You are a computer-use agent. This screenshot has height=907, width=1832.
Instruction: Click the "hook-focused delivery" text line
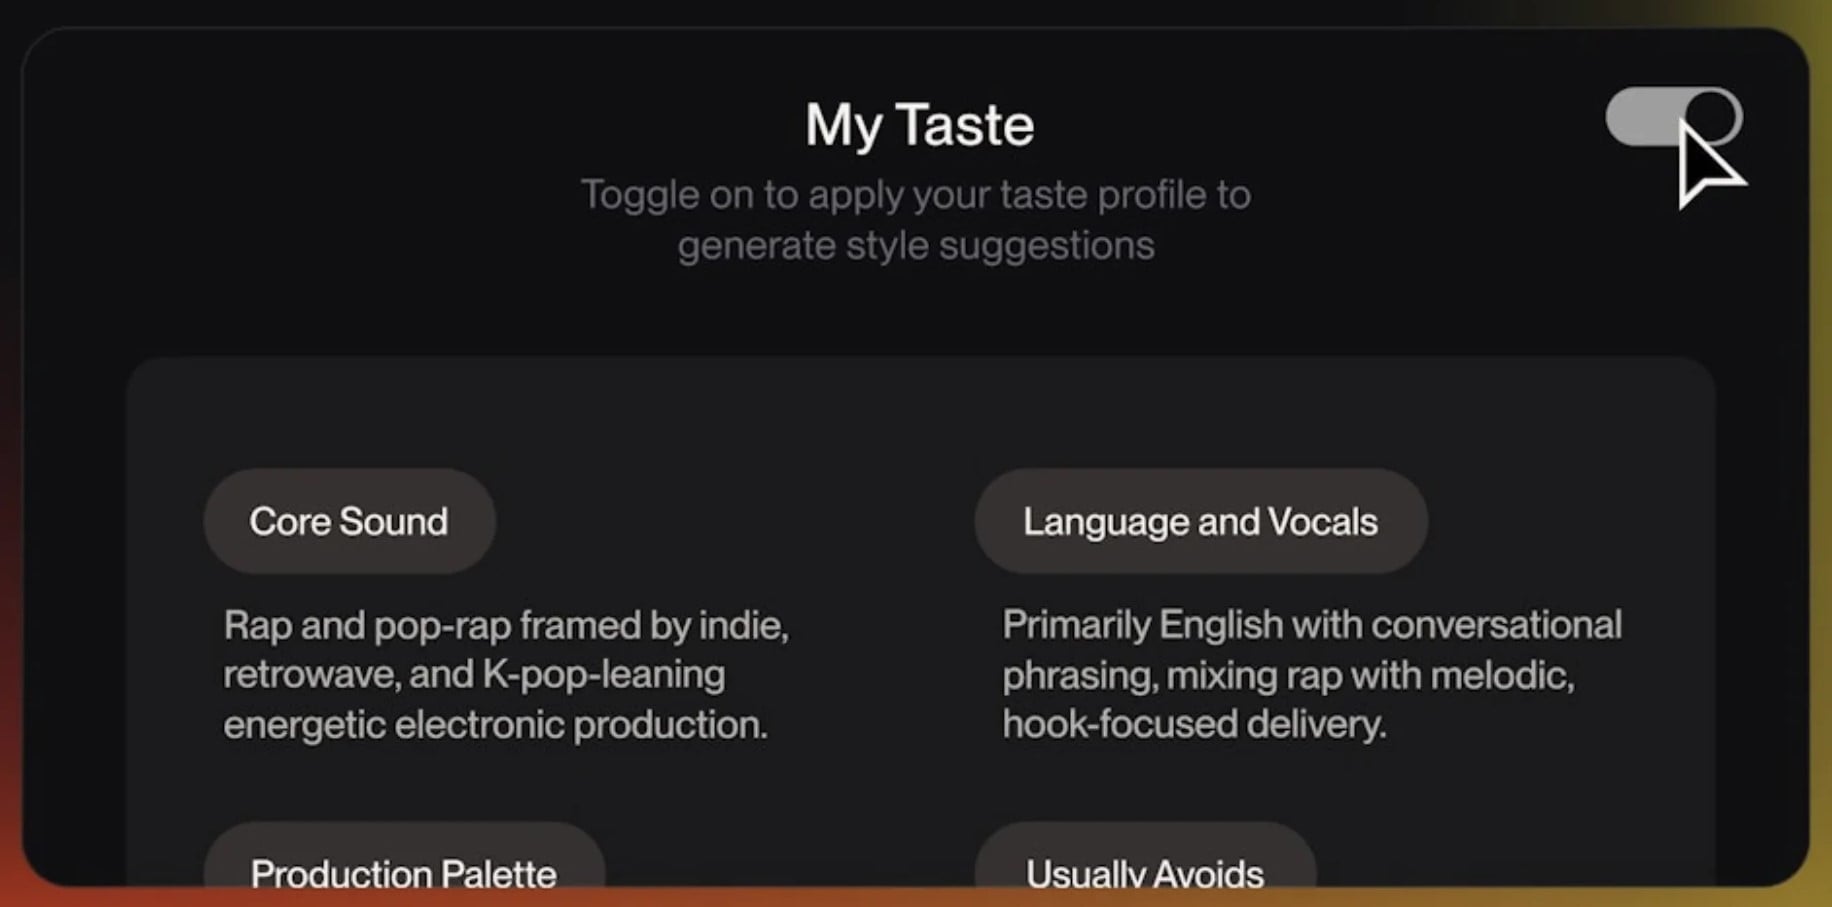[x=1194, y=724]
